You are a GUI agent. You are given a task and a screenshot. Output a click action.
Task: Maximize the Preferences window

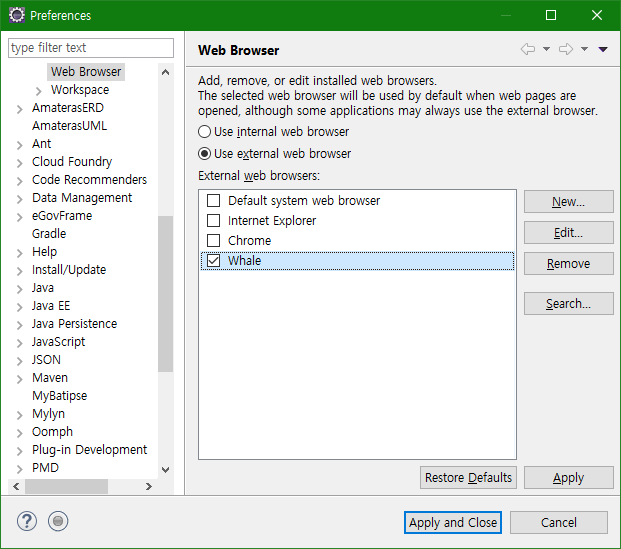tap(551, 15)
